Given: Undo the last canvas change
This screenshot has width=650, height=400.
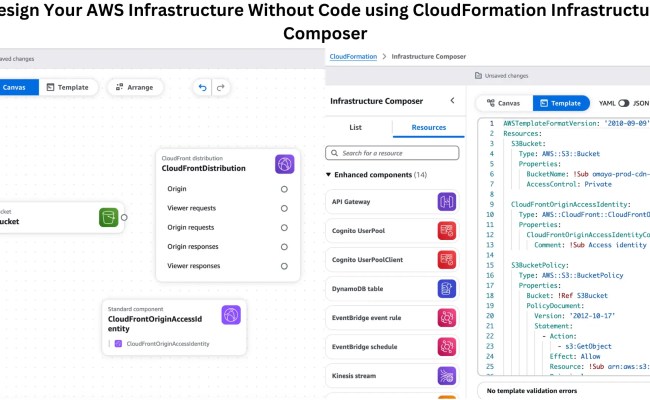Looking at the screenshot, I should (202, 87).
